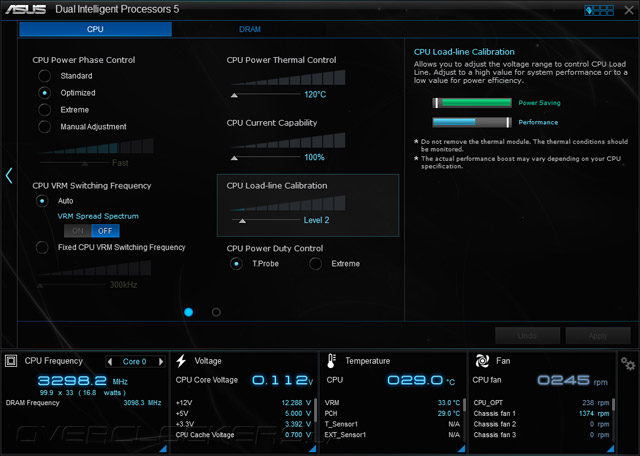The height and width of the screenshot is (456, 640).
Task: Click the Apply button
Action: coord(598,336)
